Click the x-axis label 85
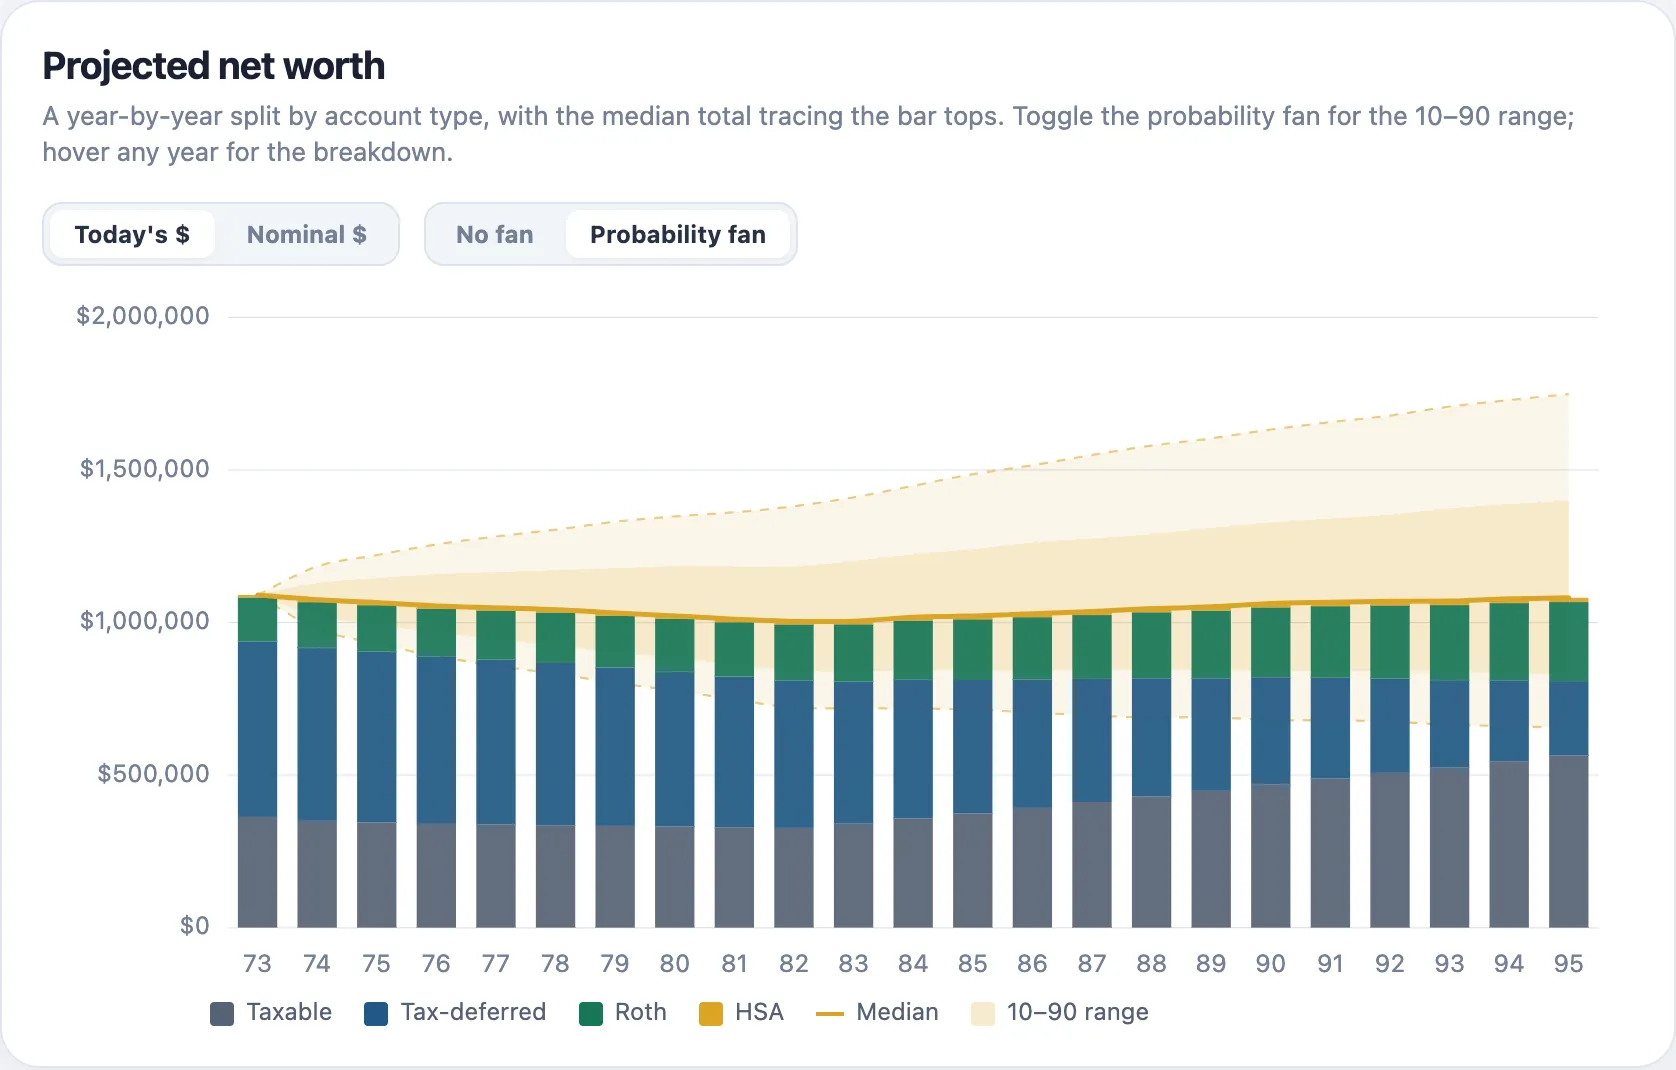The image size is (1676, 1070). (x=973, y=964)
